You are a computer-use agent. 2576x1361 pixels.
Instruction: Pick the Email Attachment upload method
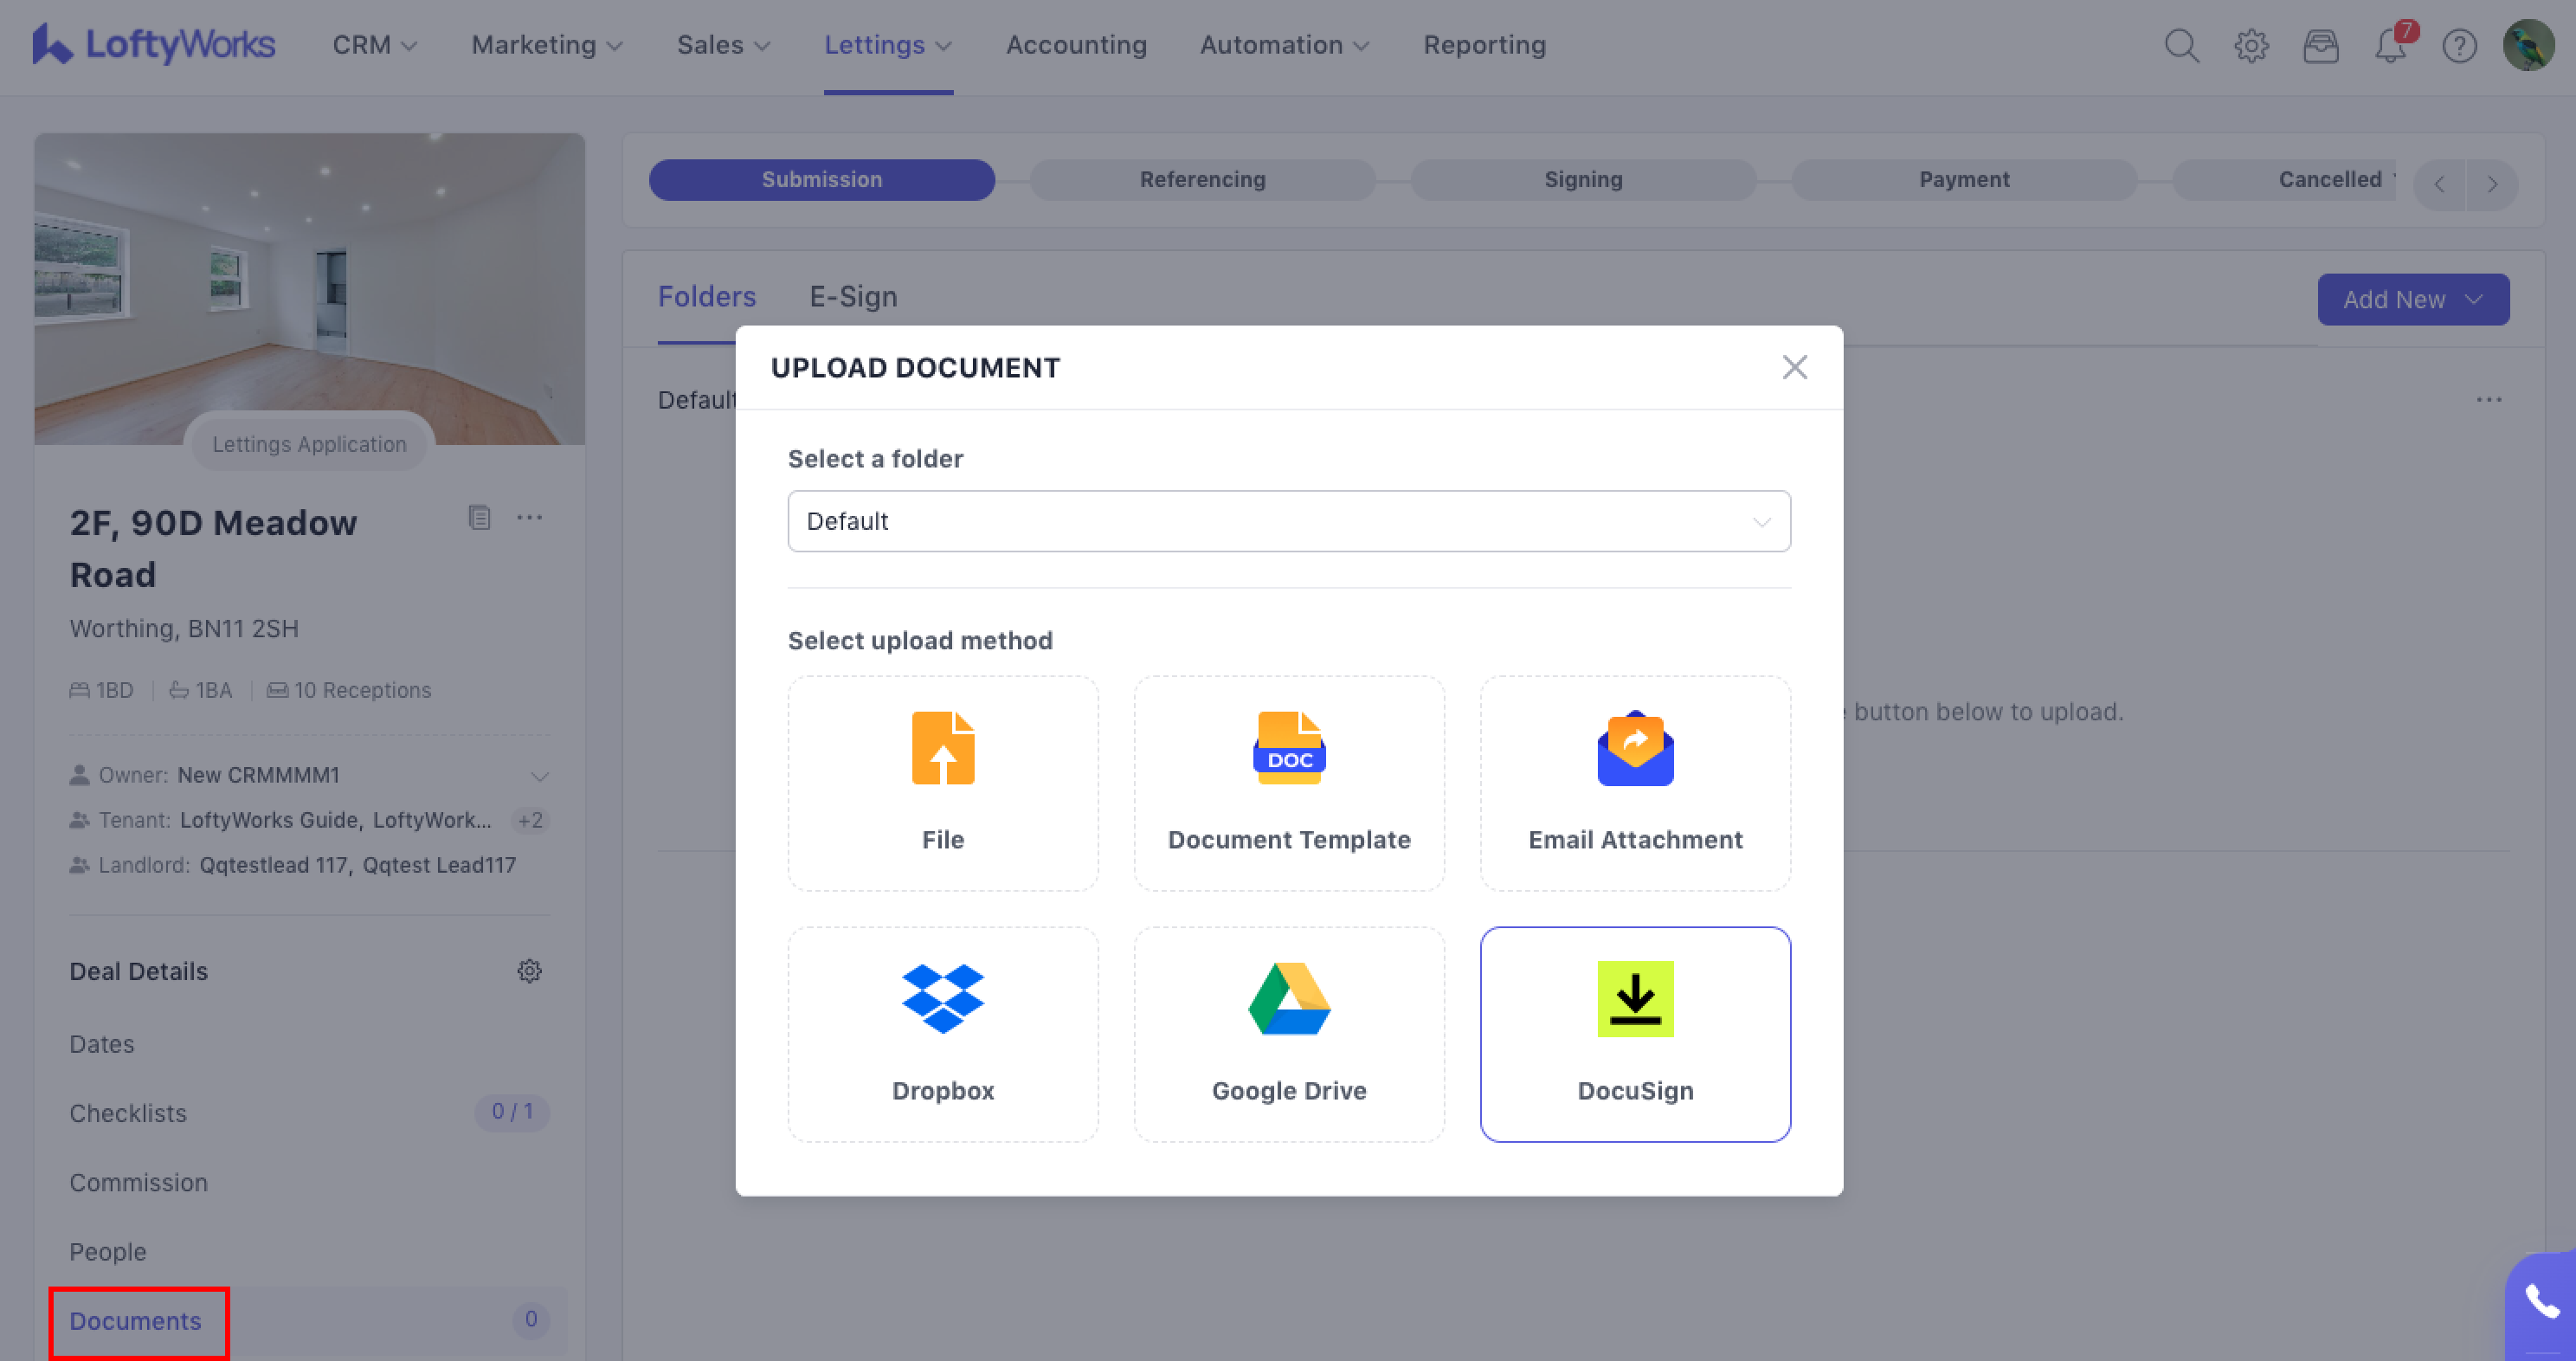click(1634, 782)
